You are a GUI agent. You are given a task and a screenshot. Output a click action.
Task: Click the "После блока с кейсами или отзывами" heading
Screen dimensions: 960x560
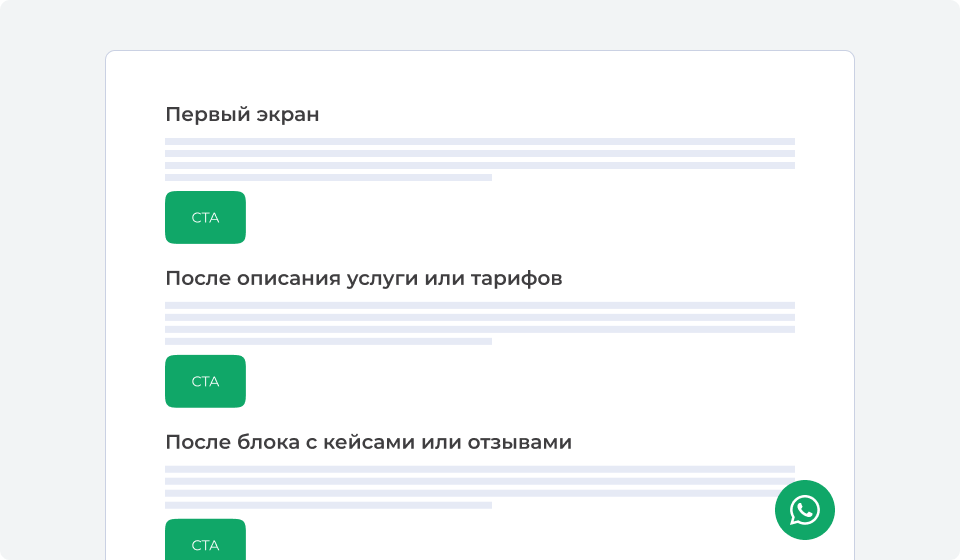tap(368, 442)
